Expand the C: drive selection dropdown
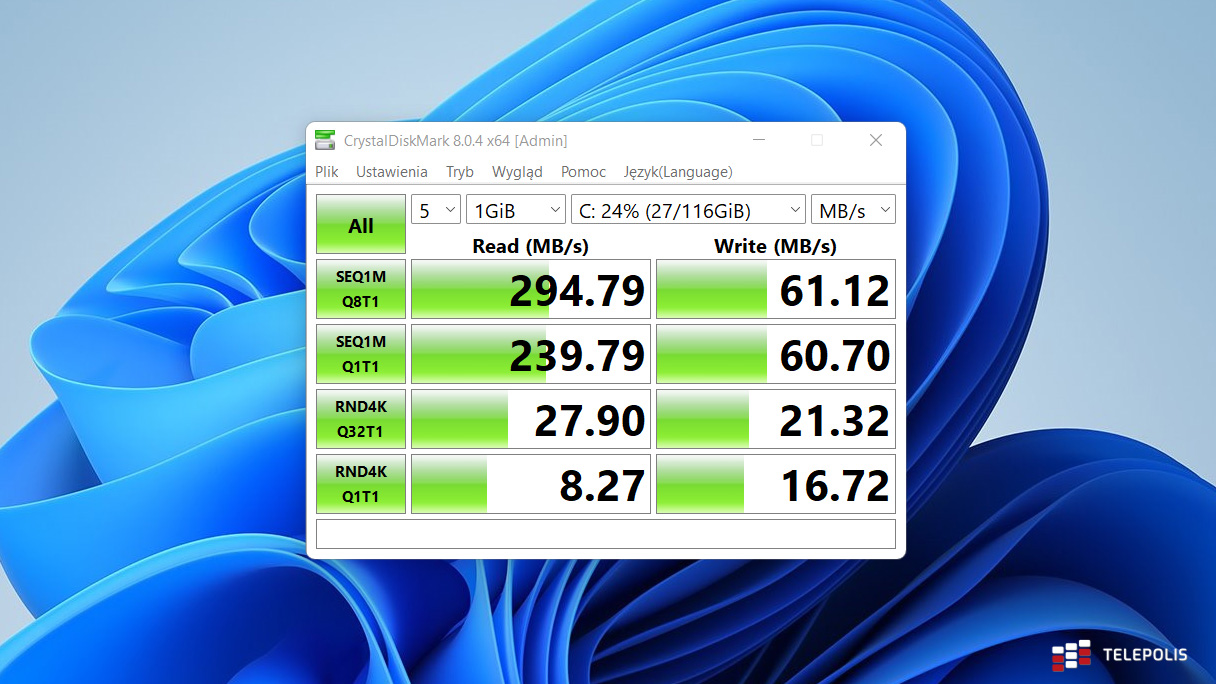 688,210
